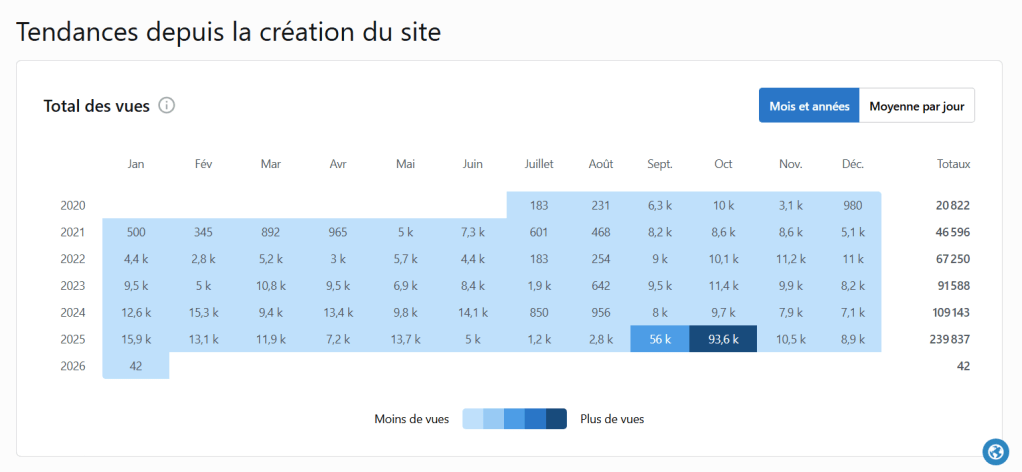Click the 2023 year row label
Viewport: 1022px width, 472px height.
coord(73,285)
